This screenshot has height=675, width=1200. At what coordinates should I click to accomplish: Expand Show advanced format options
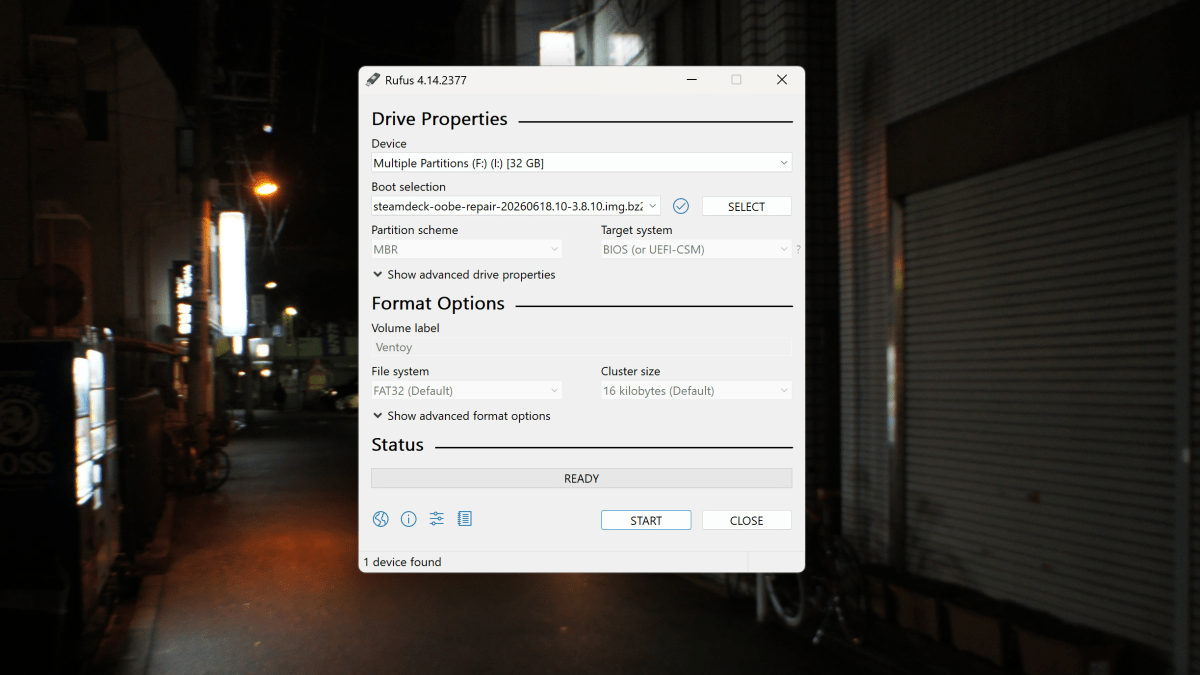coord(461,416)
